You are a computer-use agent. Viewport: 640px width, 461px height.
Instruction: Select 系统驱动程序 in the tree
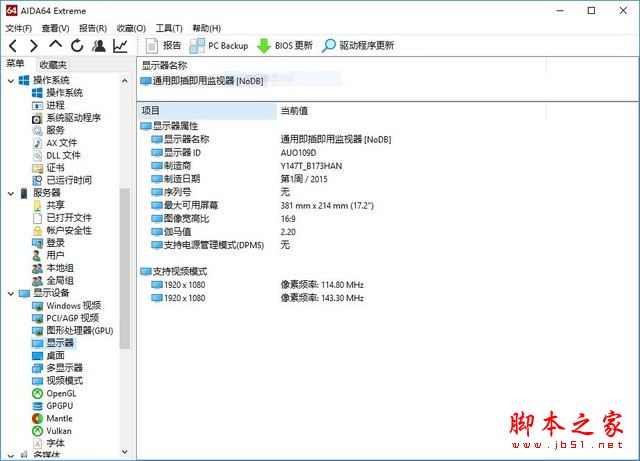point(66,118)
